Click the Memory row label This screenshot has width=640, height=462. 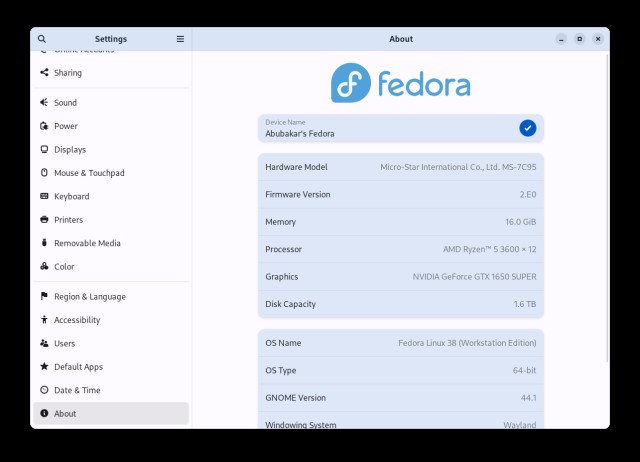[x=280, y=222]
